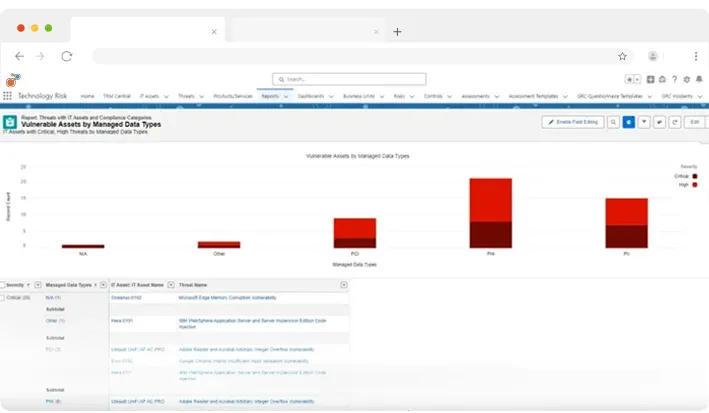The height and width of the screenshot is (413, 709).
Task: Click the PCI bar's High segment
Action: coord(355,228)
